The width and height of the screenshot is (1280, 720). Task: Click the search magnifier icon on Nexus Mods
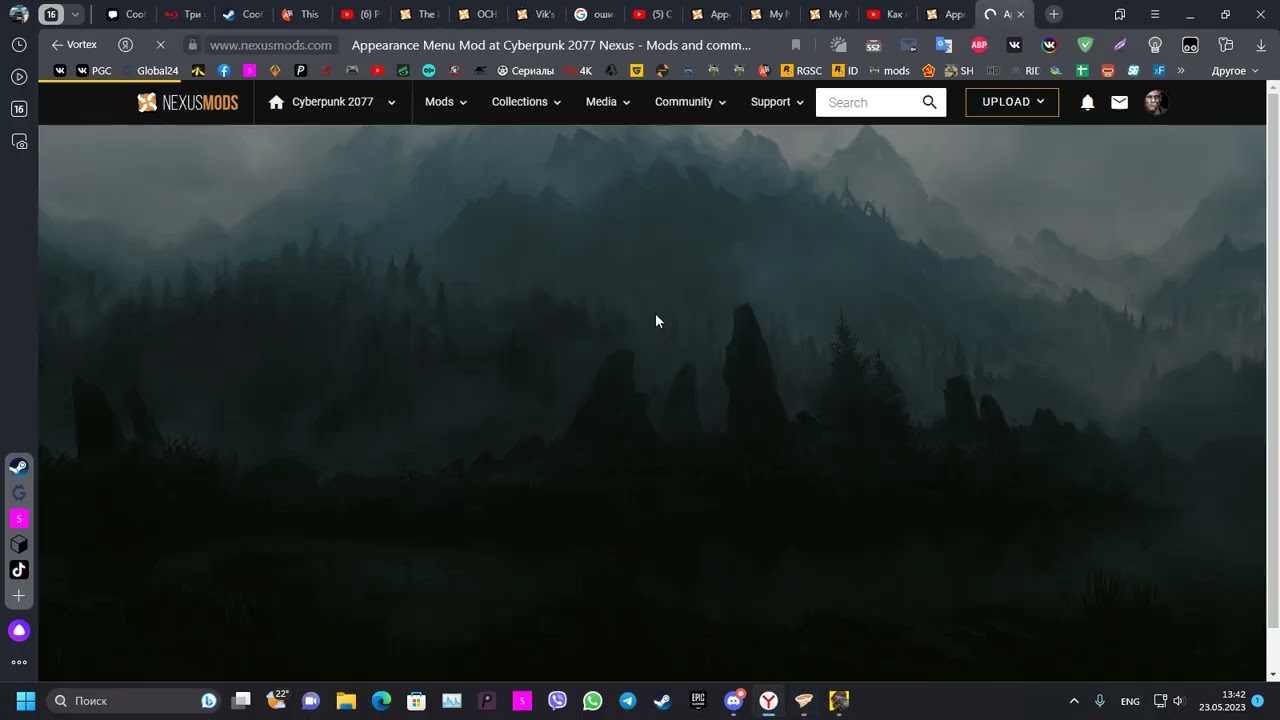(x=929, y=102)
